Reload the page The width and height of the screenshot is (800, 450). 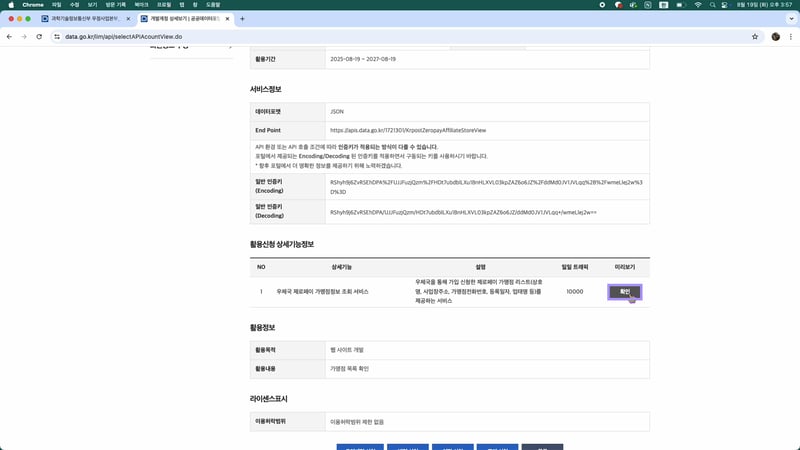39,37
